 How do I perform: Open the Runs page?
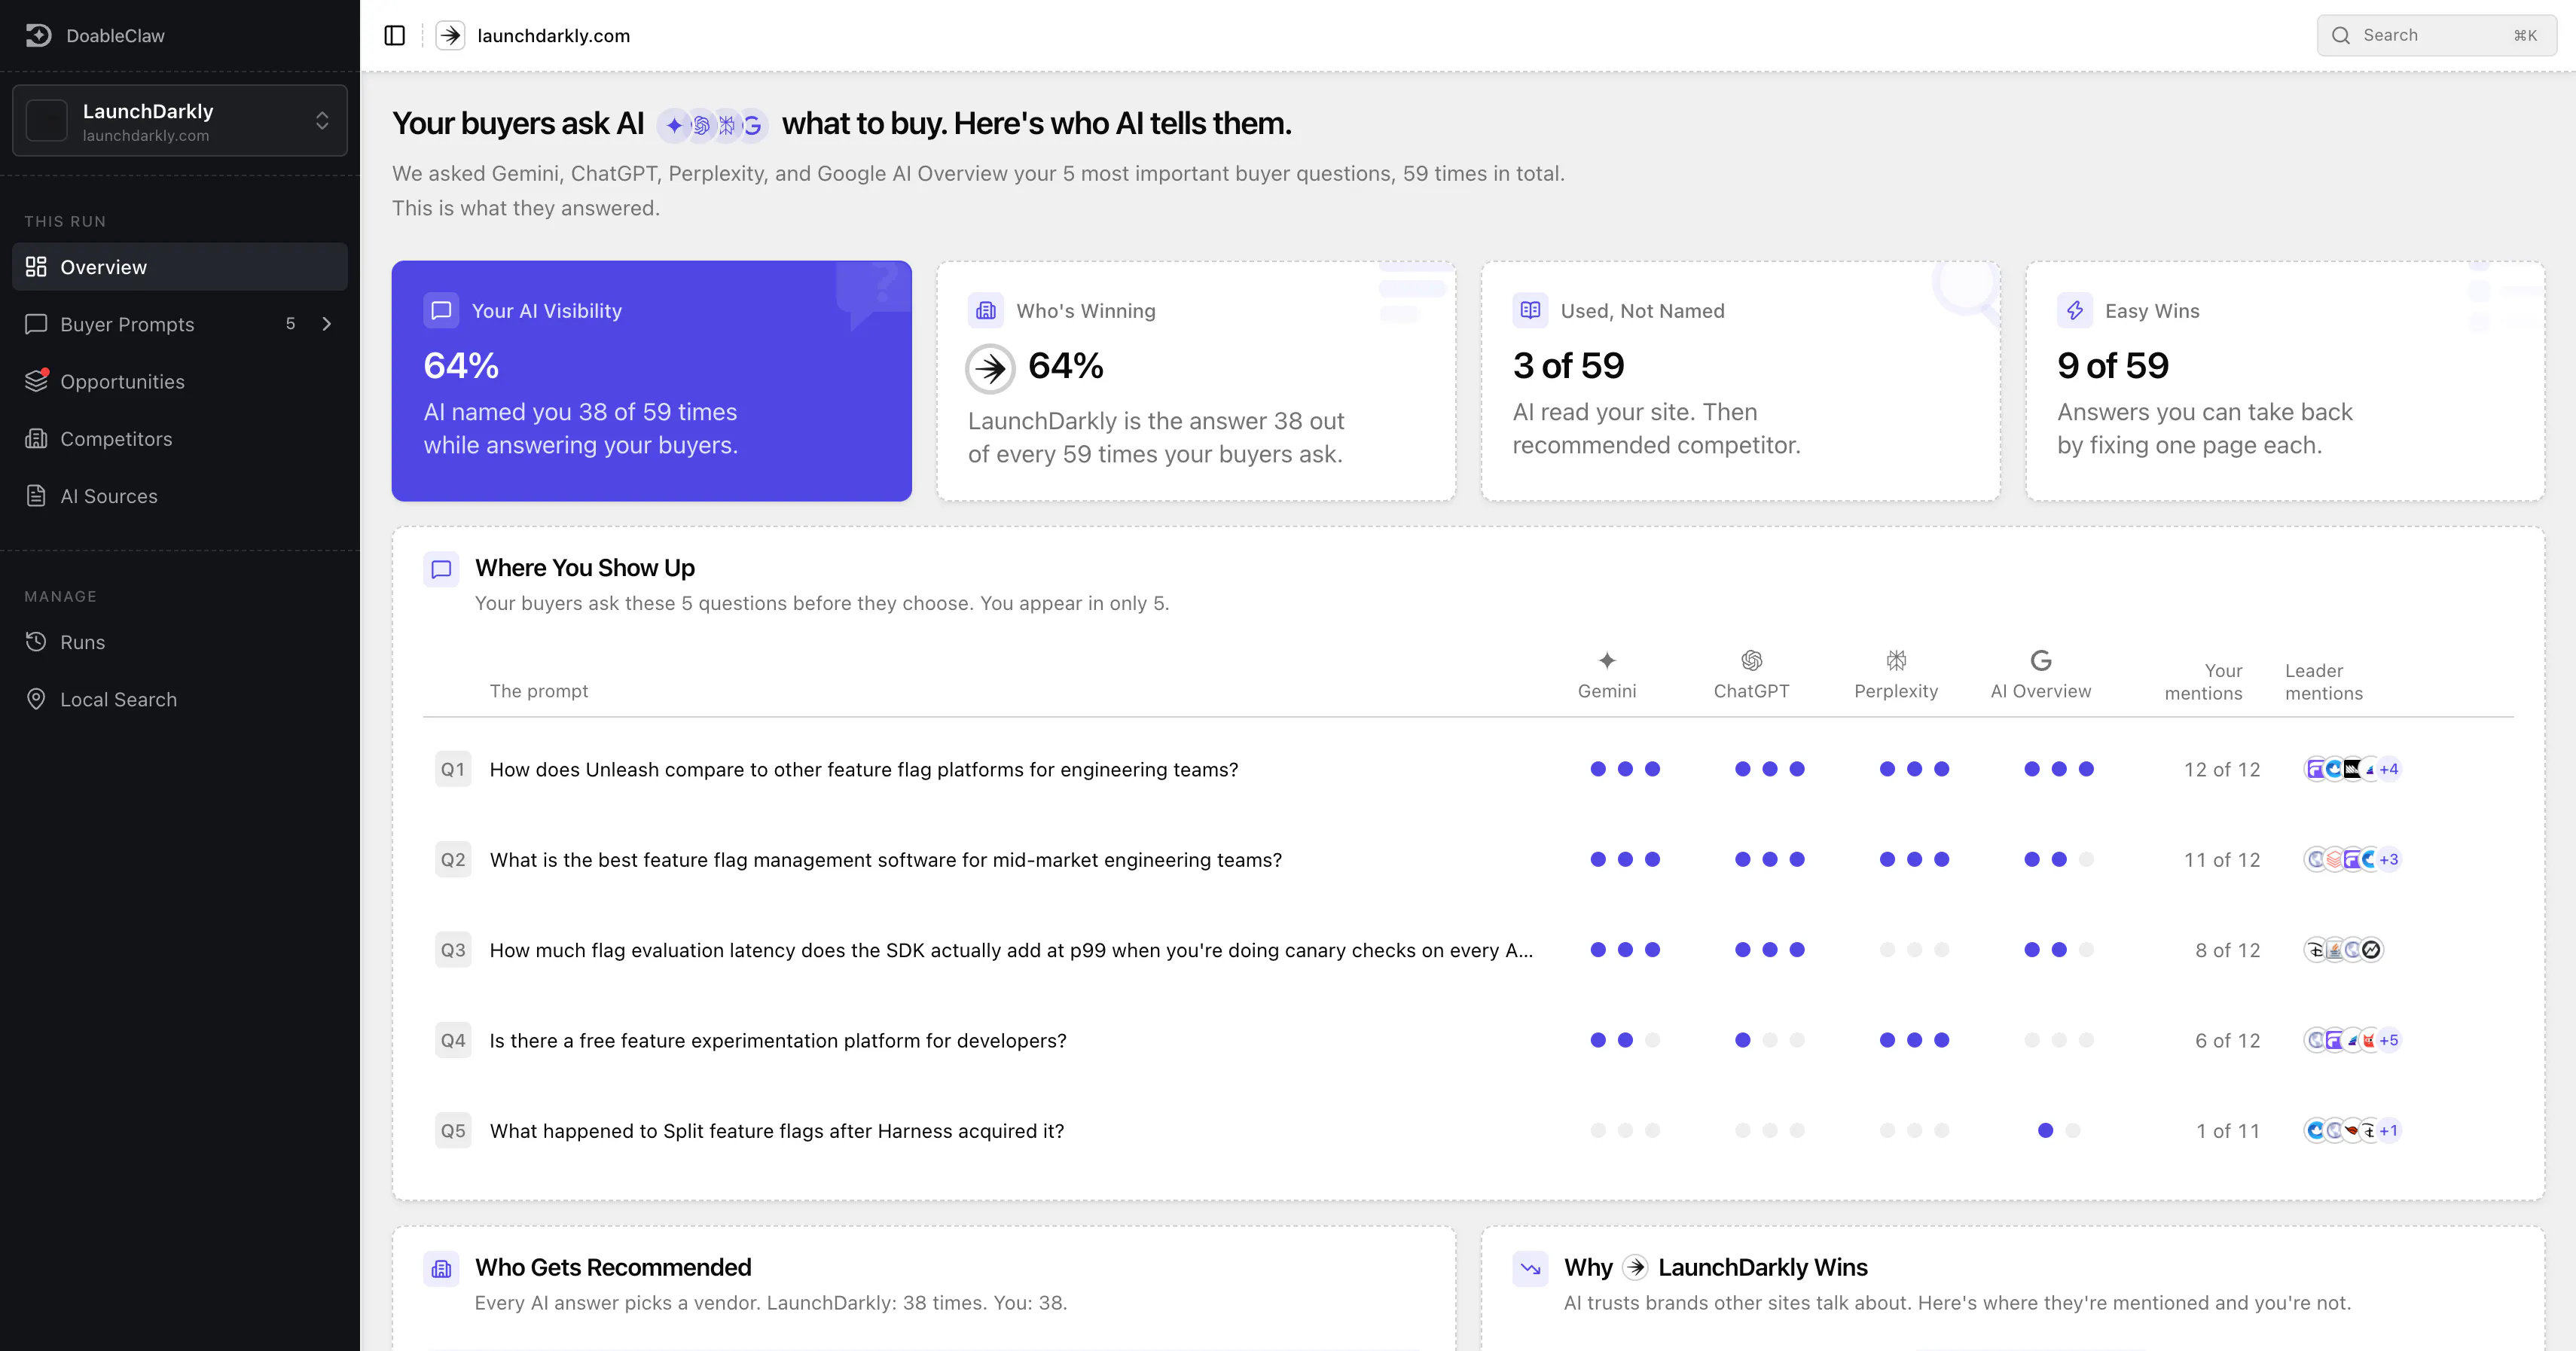pyautogui.click(x=180, y=642)
